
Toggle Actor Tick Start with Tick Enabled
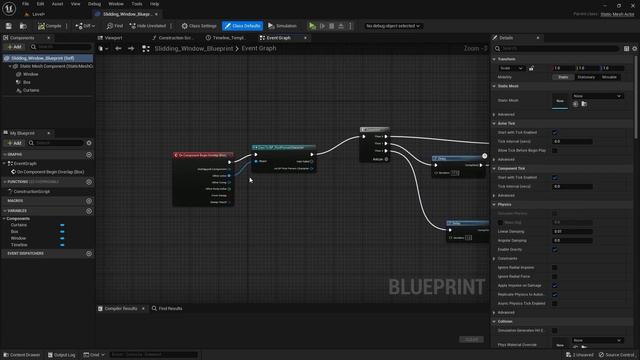click(555, 133)
